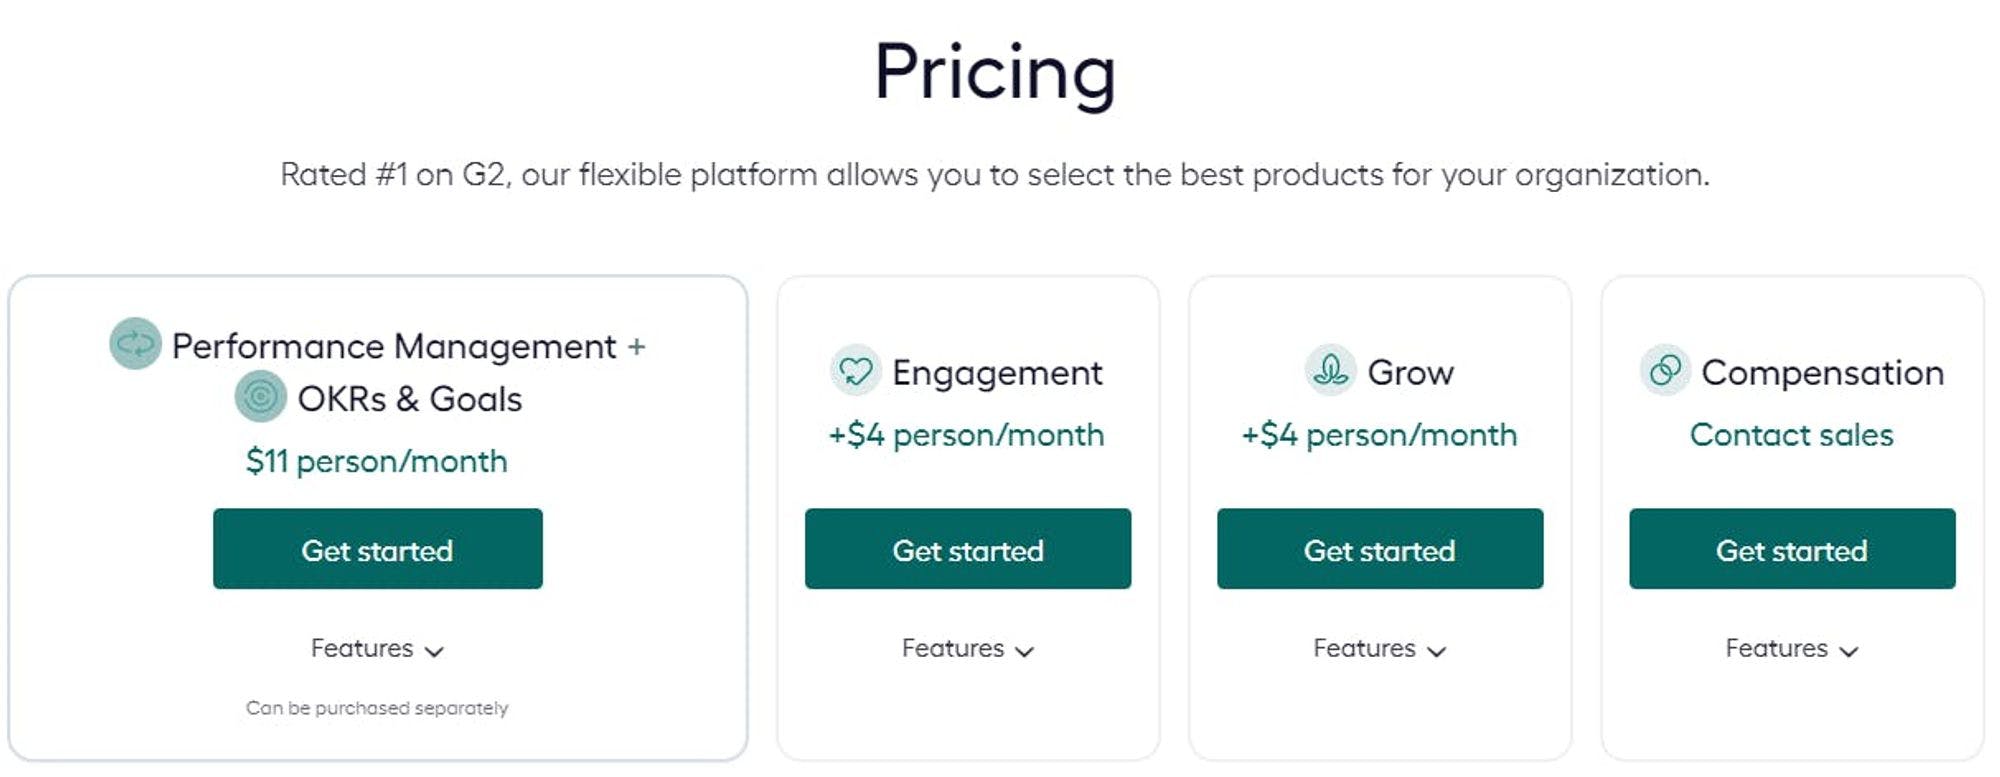The width and height of the screenshot is (2000, 777).
Task: Click the Performance Management cycle icon
Action: (135, 344)
